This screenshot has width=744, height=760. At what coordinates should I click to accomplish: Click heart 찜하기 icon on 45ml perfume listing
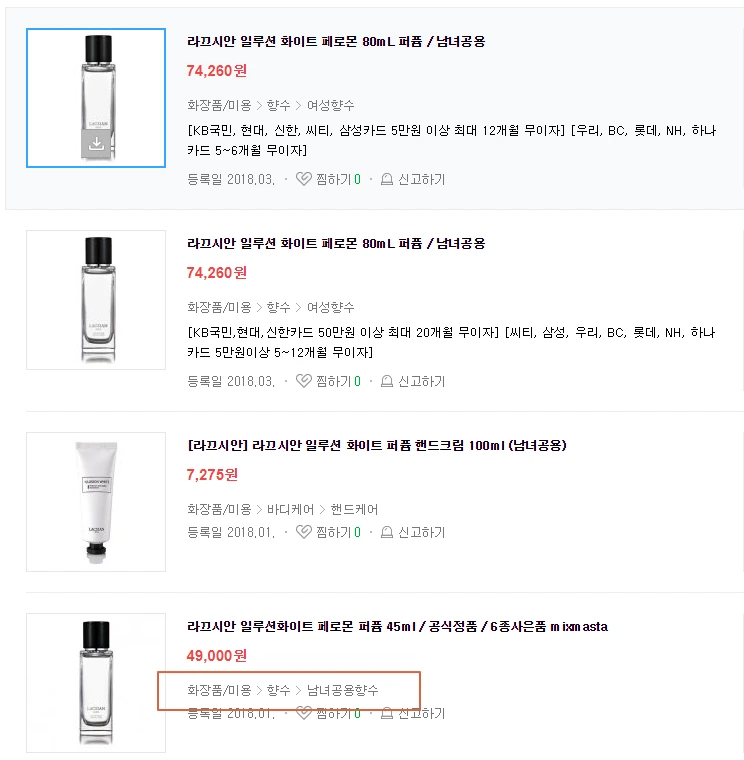click(x=303, y=713)
